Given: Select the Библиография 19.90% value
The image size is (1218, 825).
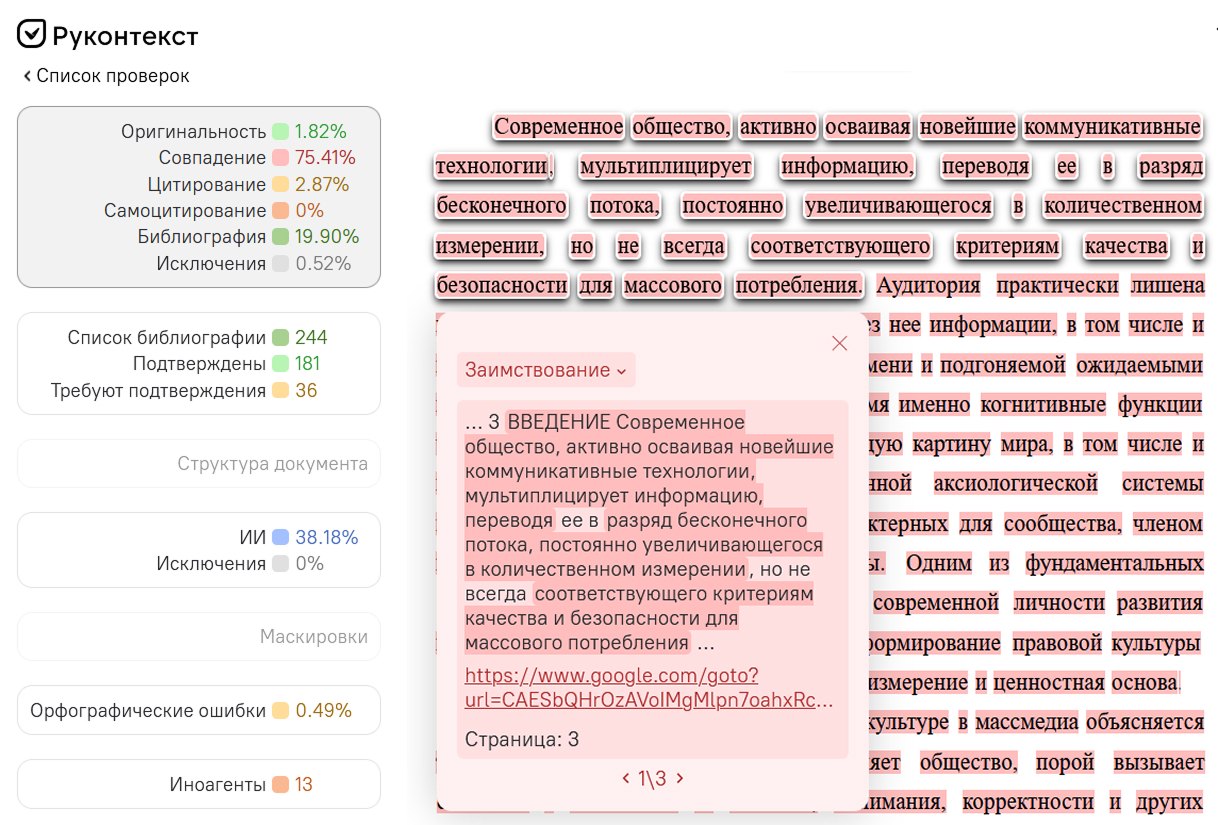Looking at the screenshot, I should pos(327,237).
